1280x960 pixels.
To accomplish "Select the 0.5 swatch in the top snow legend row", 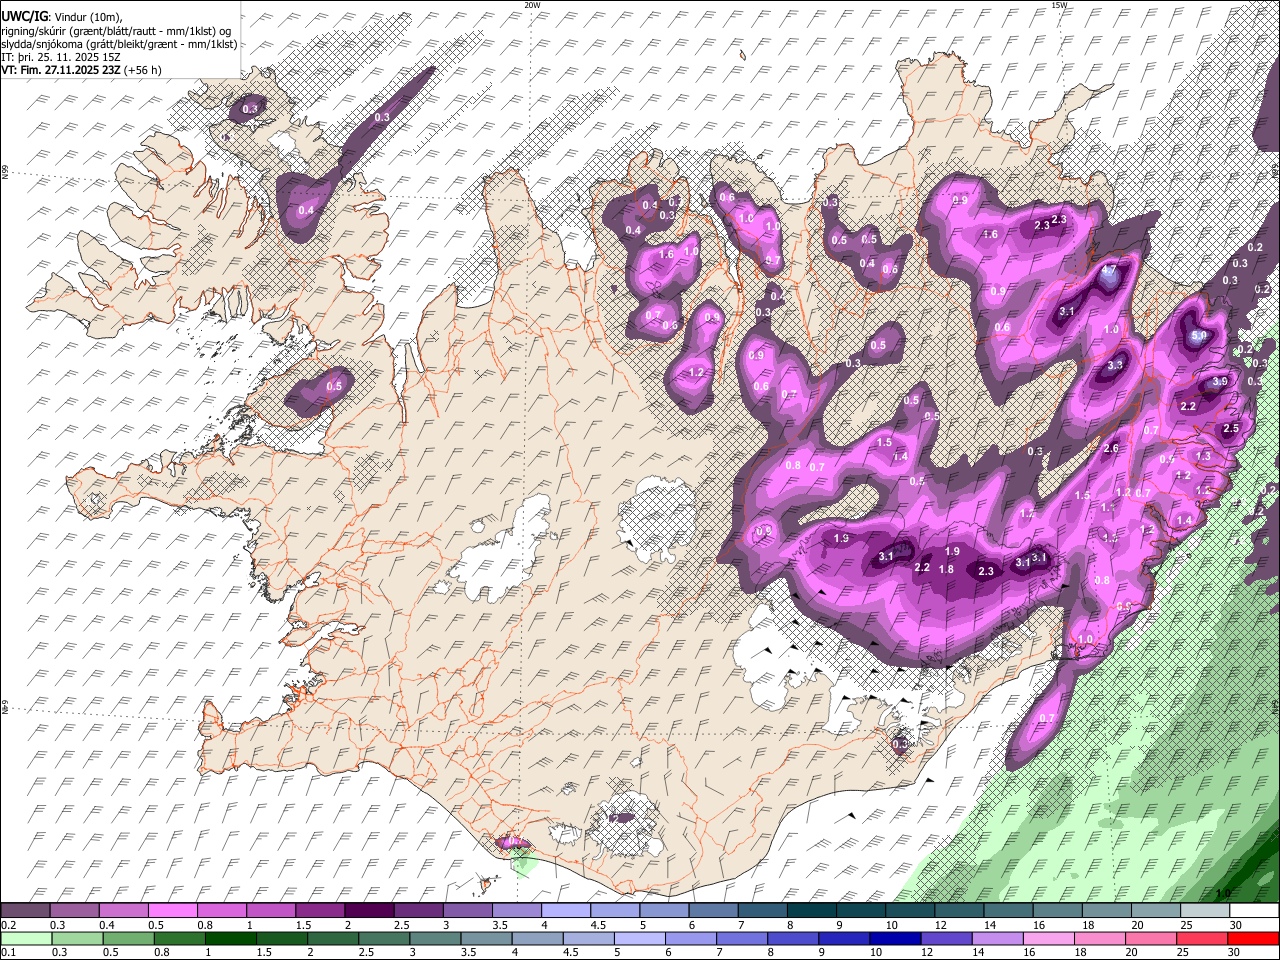I will tap(172, 910).
